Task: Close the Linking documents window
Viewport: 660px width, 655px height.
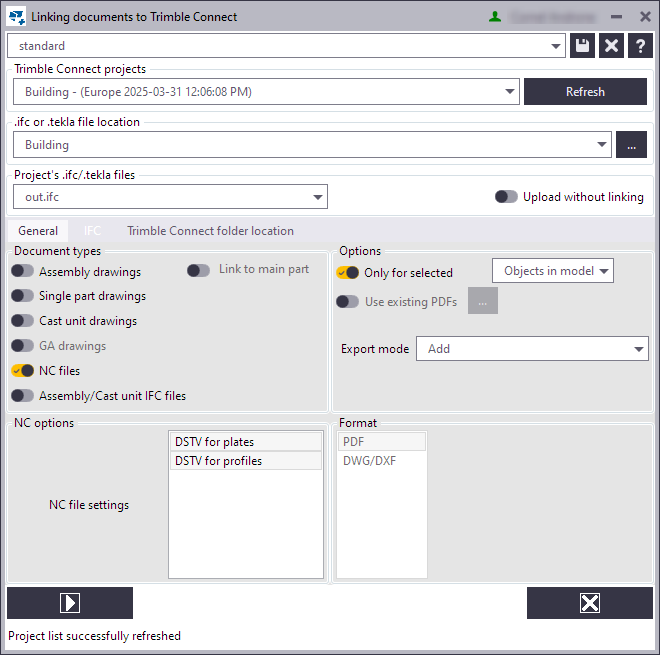Action: [645, 17]
